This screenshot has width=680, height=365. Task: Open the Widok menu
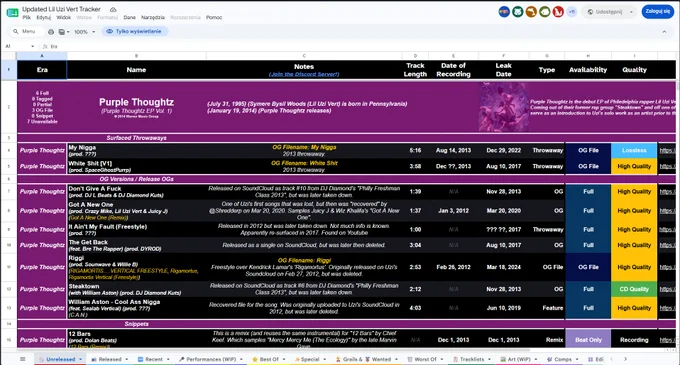click(63, 17)
